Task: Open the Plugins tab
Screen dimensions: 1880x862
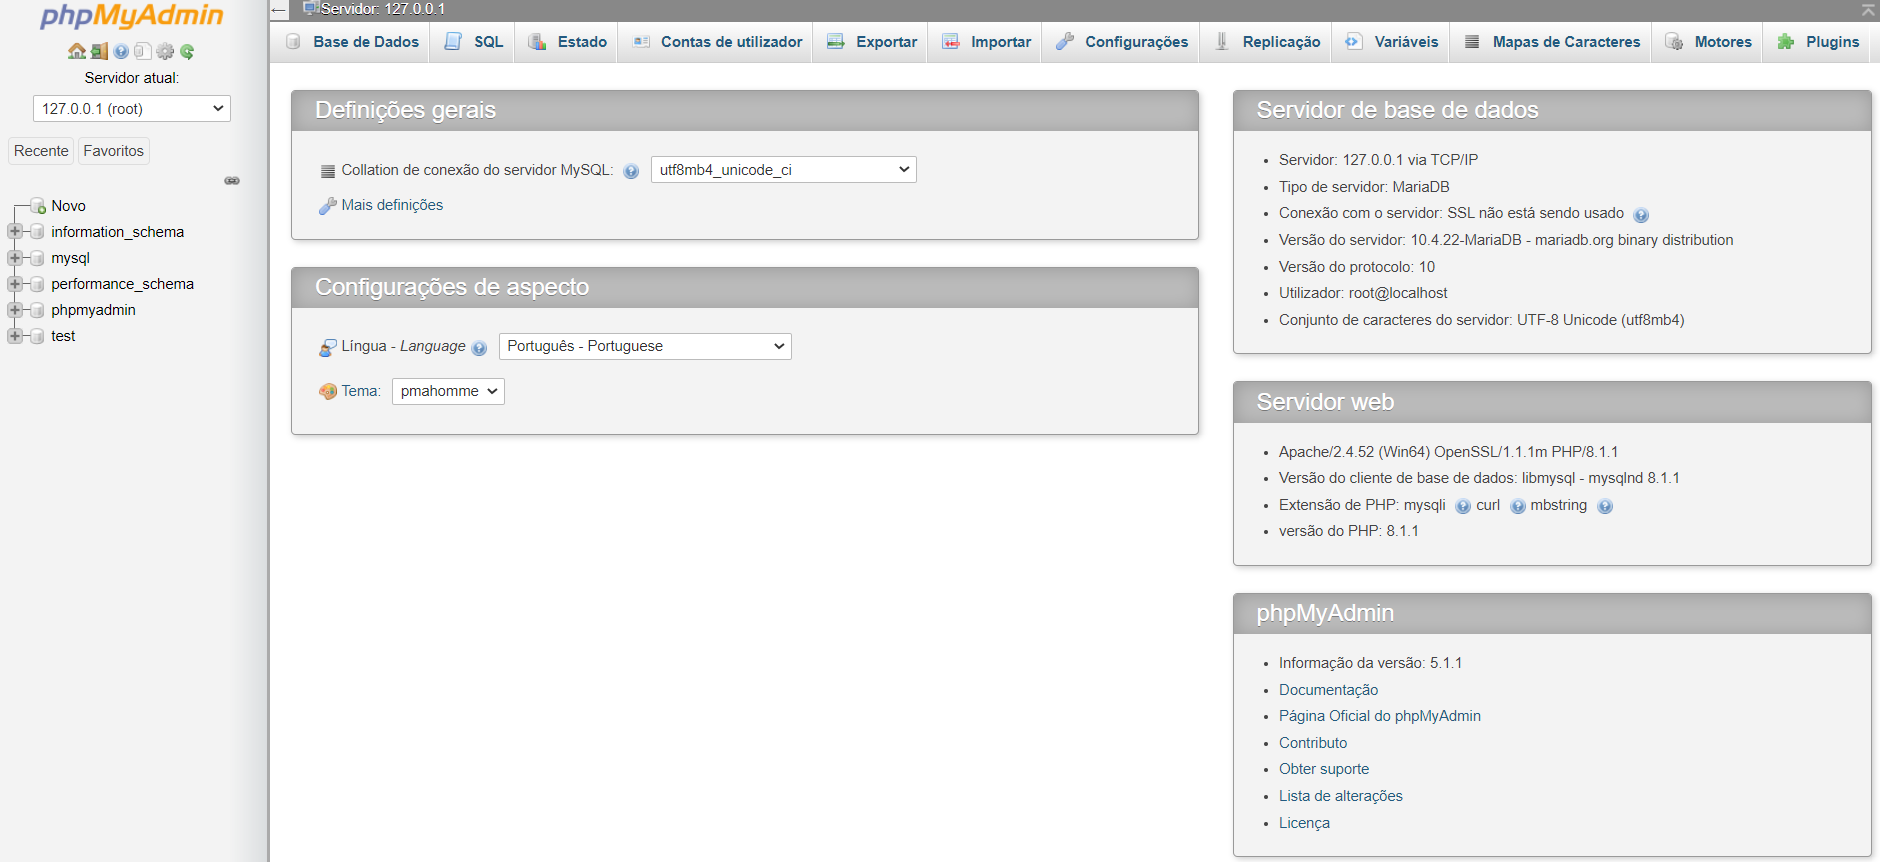Action: click(1818, 42)
